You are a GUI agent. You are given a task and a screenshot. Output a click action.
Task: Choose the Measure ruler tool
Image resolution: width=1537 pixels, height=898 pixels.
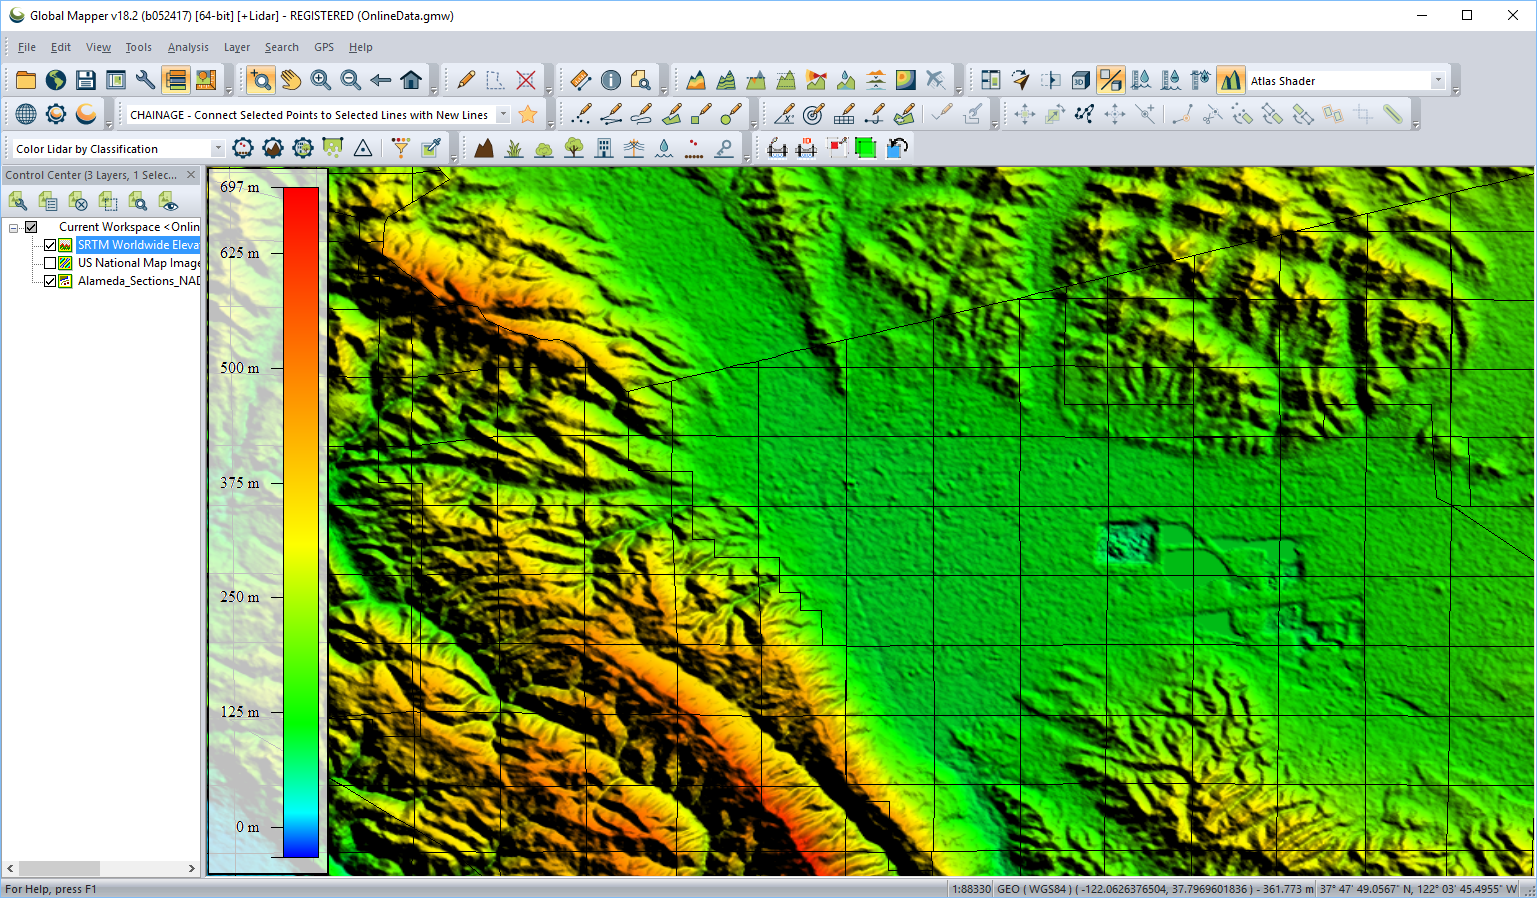pos(581,80)
